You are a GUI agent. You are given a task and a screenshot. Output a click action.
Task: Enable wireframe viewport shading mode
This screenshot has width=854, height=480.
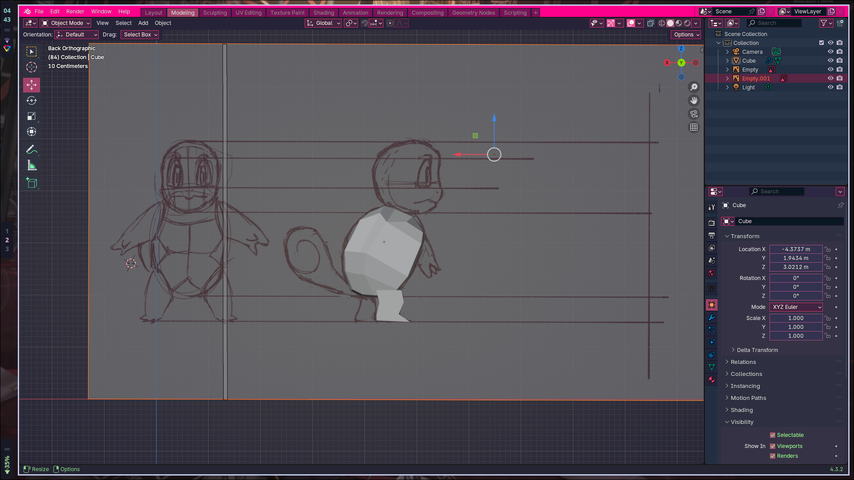[x=662, y=23]
